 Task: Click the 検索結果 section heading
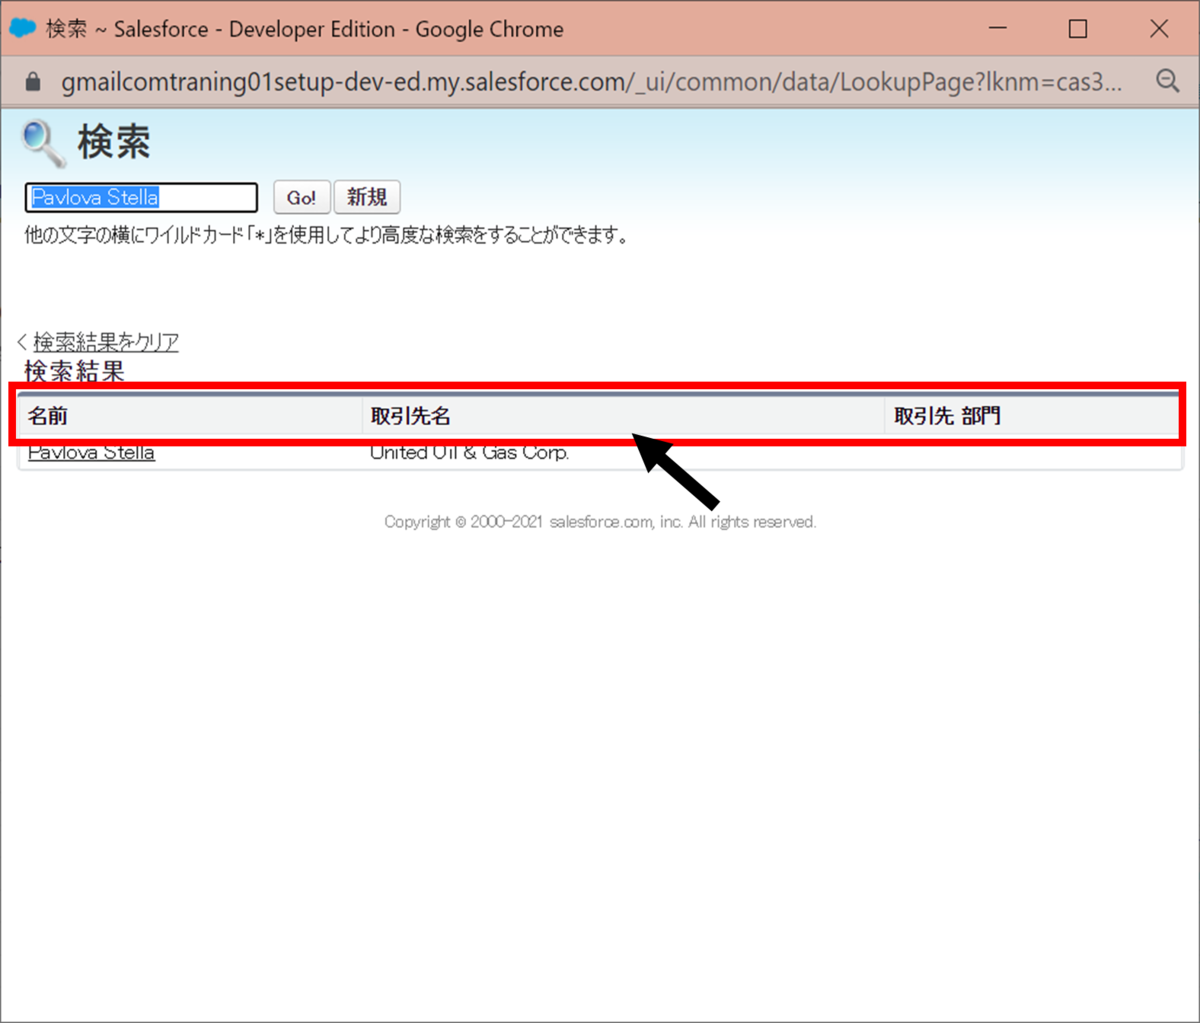tap(74, 371)
